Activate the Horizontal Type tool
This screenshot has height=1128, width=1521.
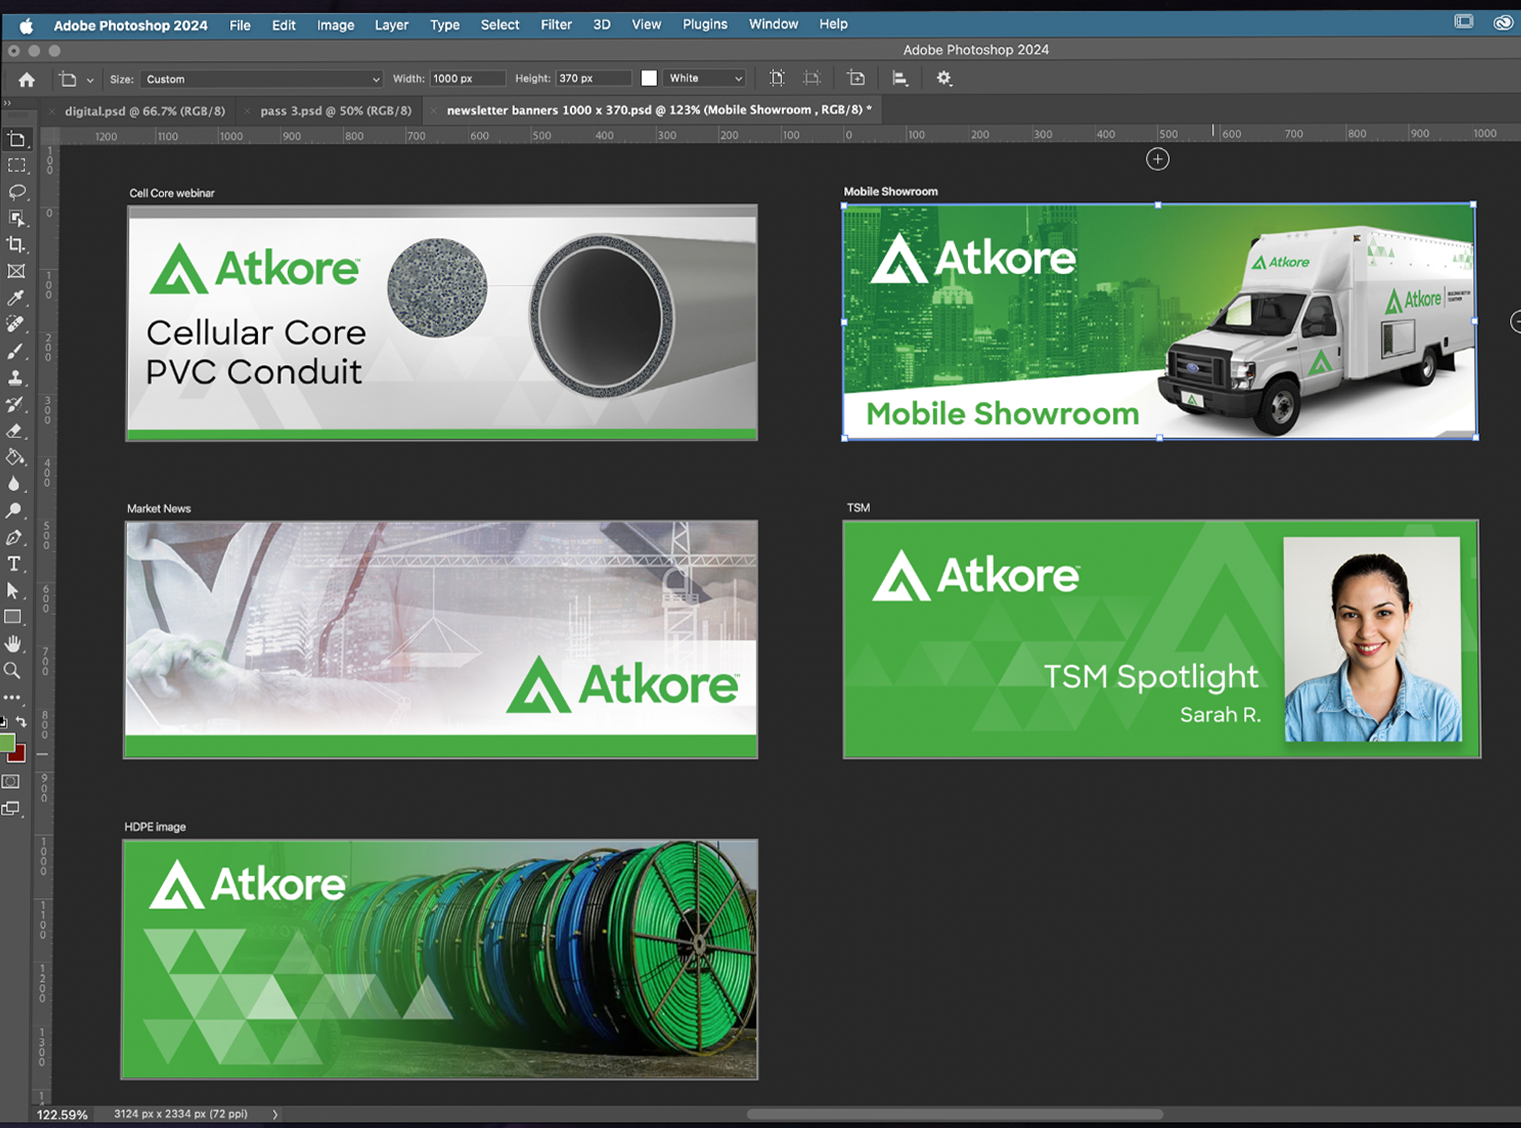click(15, 564)
